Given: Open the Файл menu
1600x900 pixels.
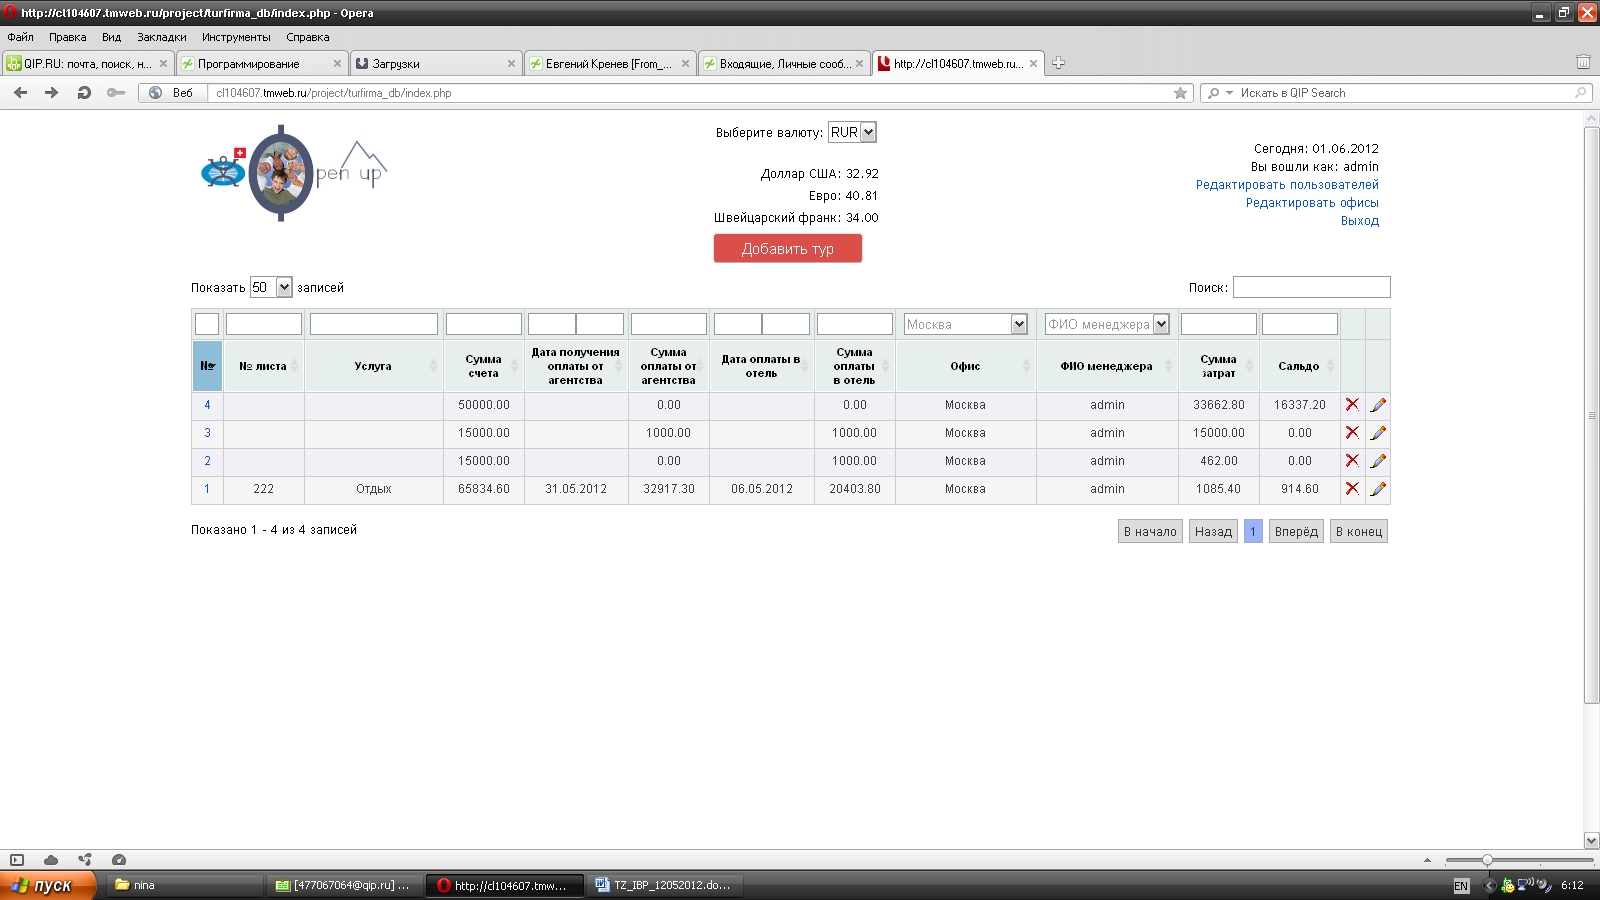Looking at the screenshot, I should (21, 37).
